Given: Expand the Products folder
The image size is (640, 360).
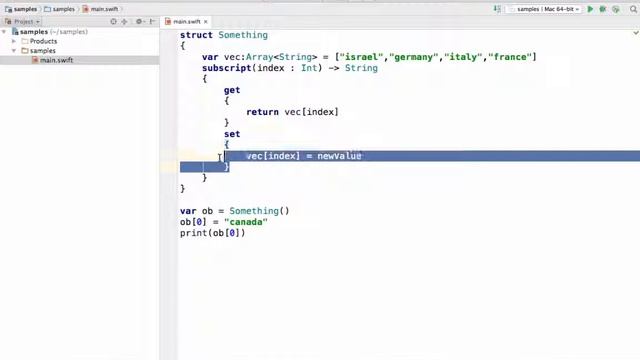Looking at the screenshot, I should pos(14,41).
